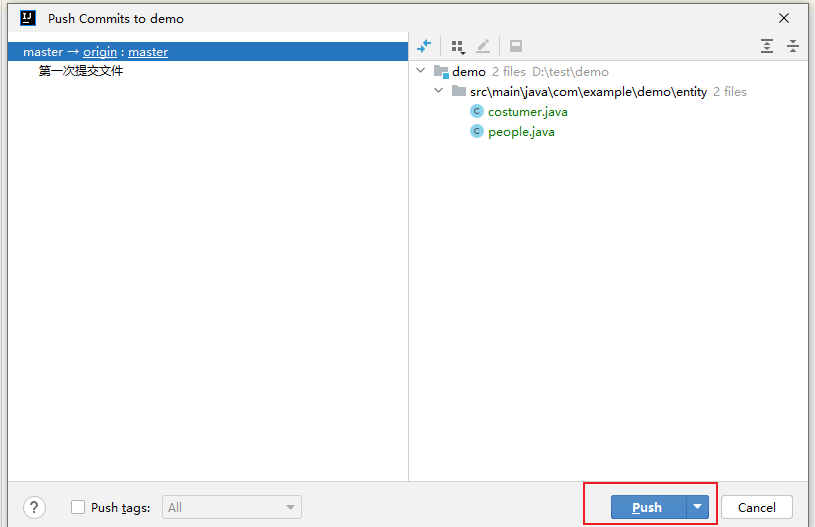Select the people.java file
Image resolution: width=815 pixels, height=527 pixels.
pyautogui.click(x=521, y=132)
